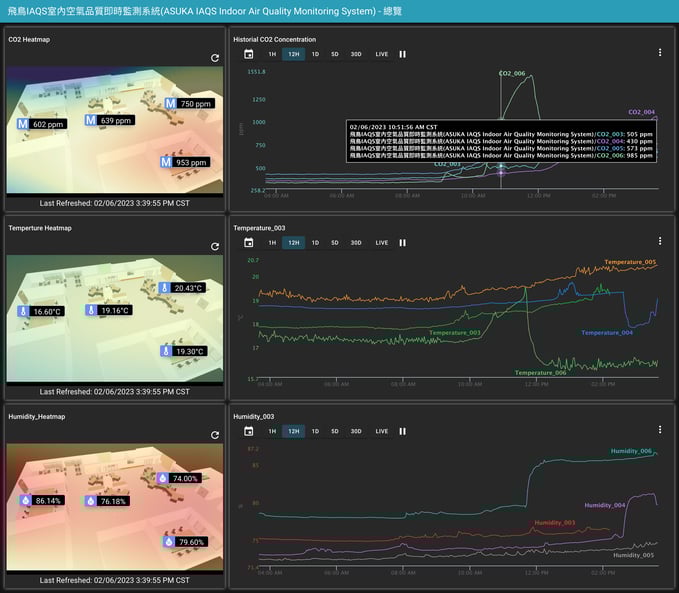The image size is (679, 593).
Task: Open calendar picker in Humidity_003 chart
Action: (x=249, y=431)
